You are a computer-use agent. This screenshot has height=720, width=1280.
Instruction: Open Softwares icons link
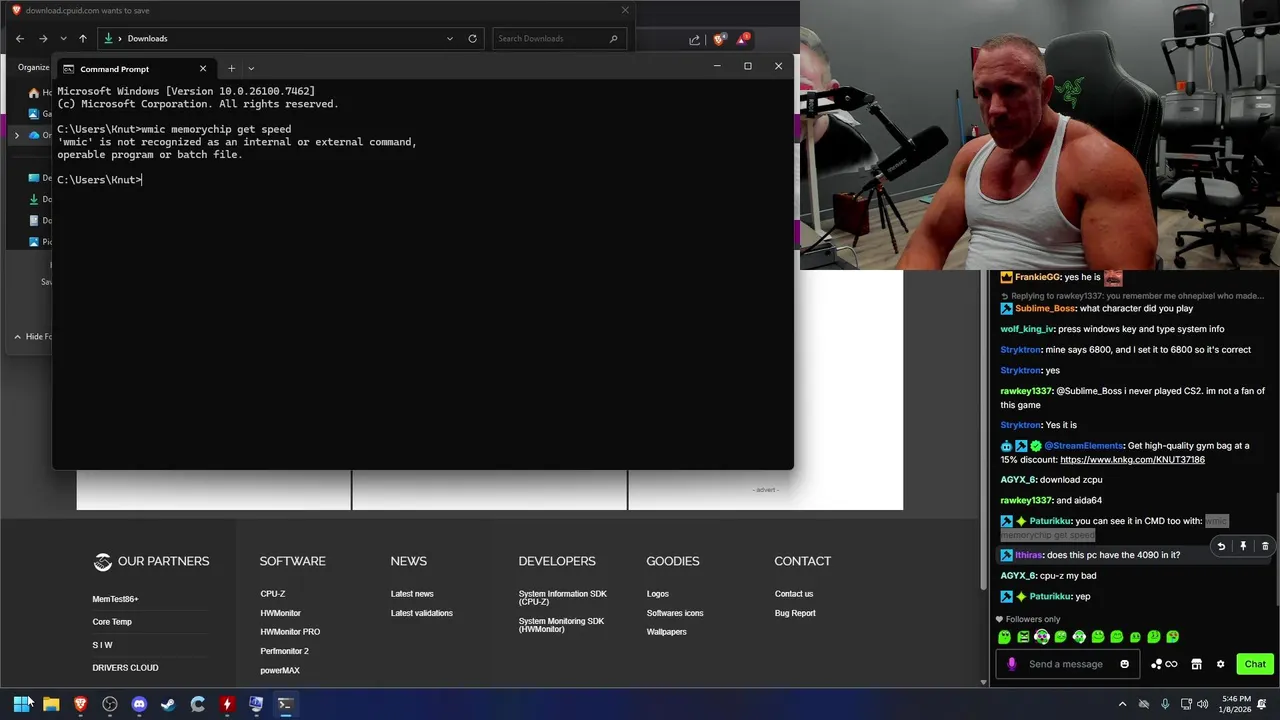[x=675, y=613]
